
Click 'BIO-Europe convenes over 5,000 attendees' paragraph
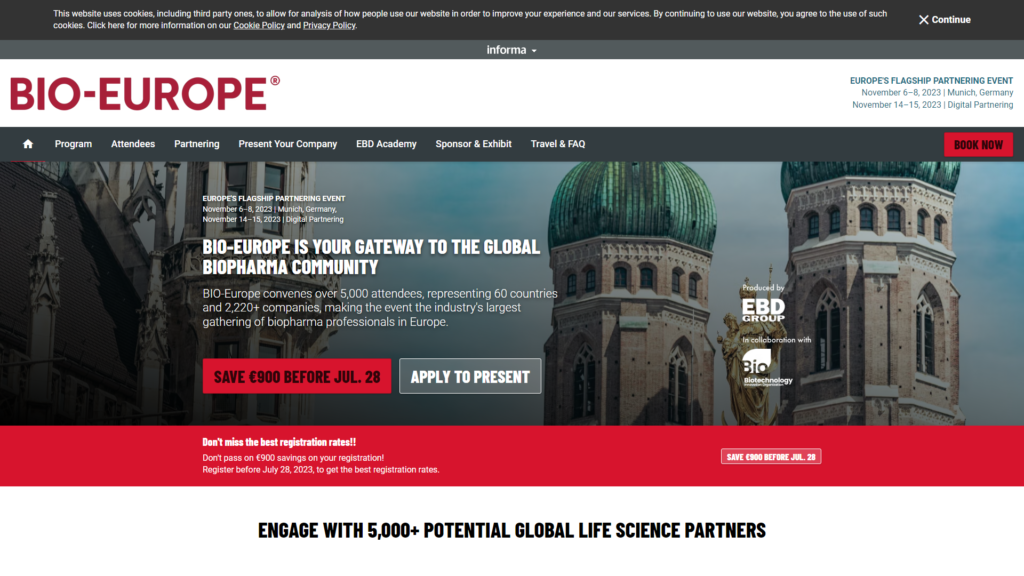point(380,308)
